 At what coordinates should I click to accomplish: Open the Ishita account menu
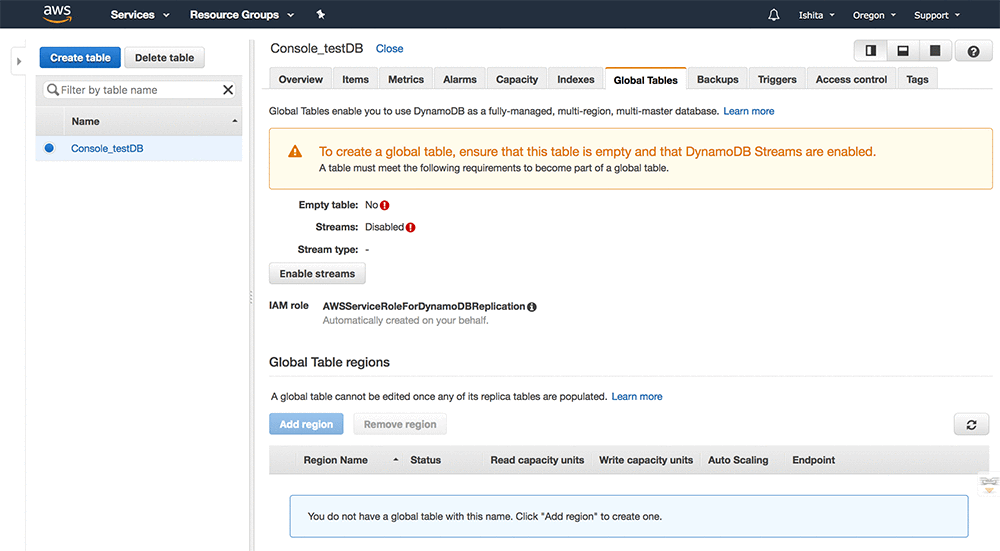(x=816, y=15)
